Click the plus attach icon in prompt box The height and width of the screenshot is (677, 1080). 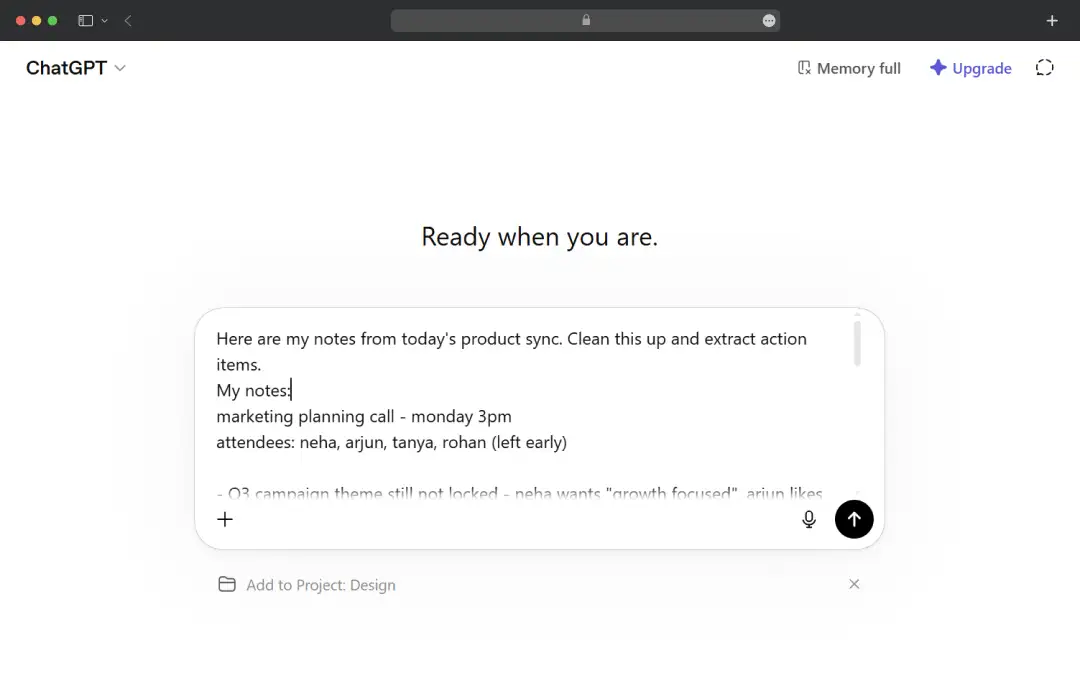tap(225, 519)
